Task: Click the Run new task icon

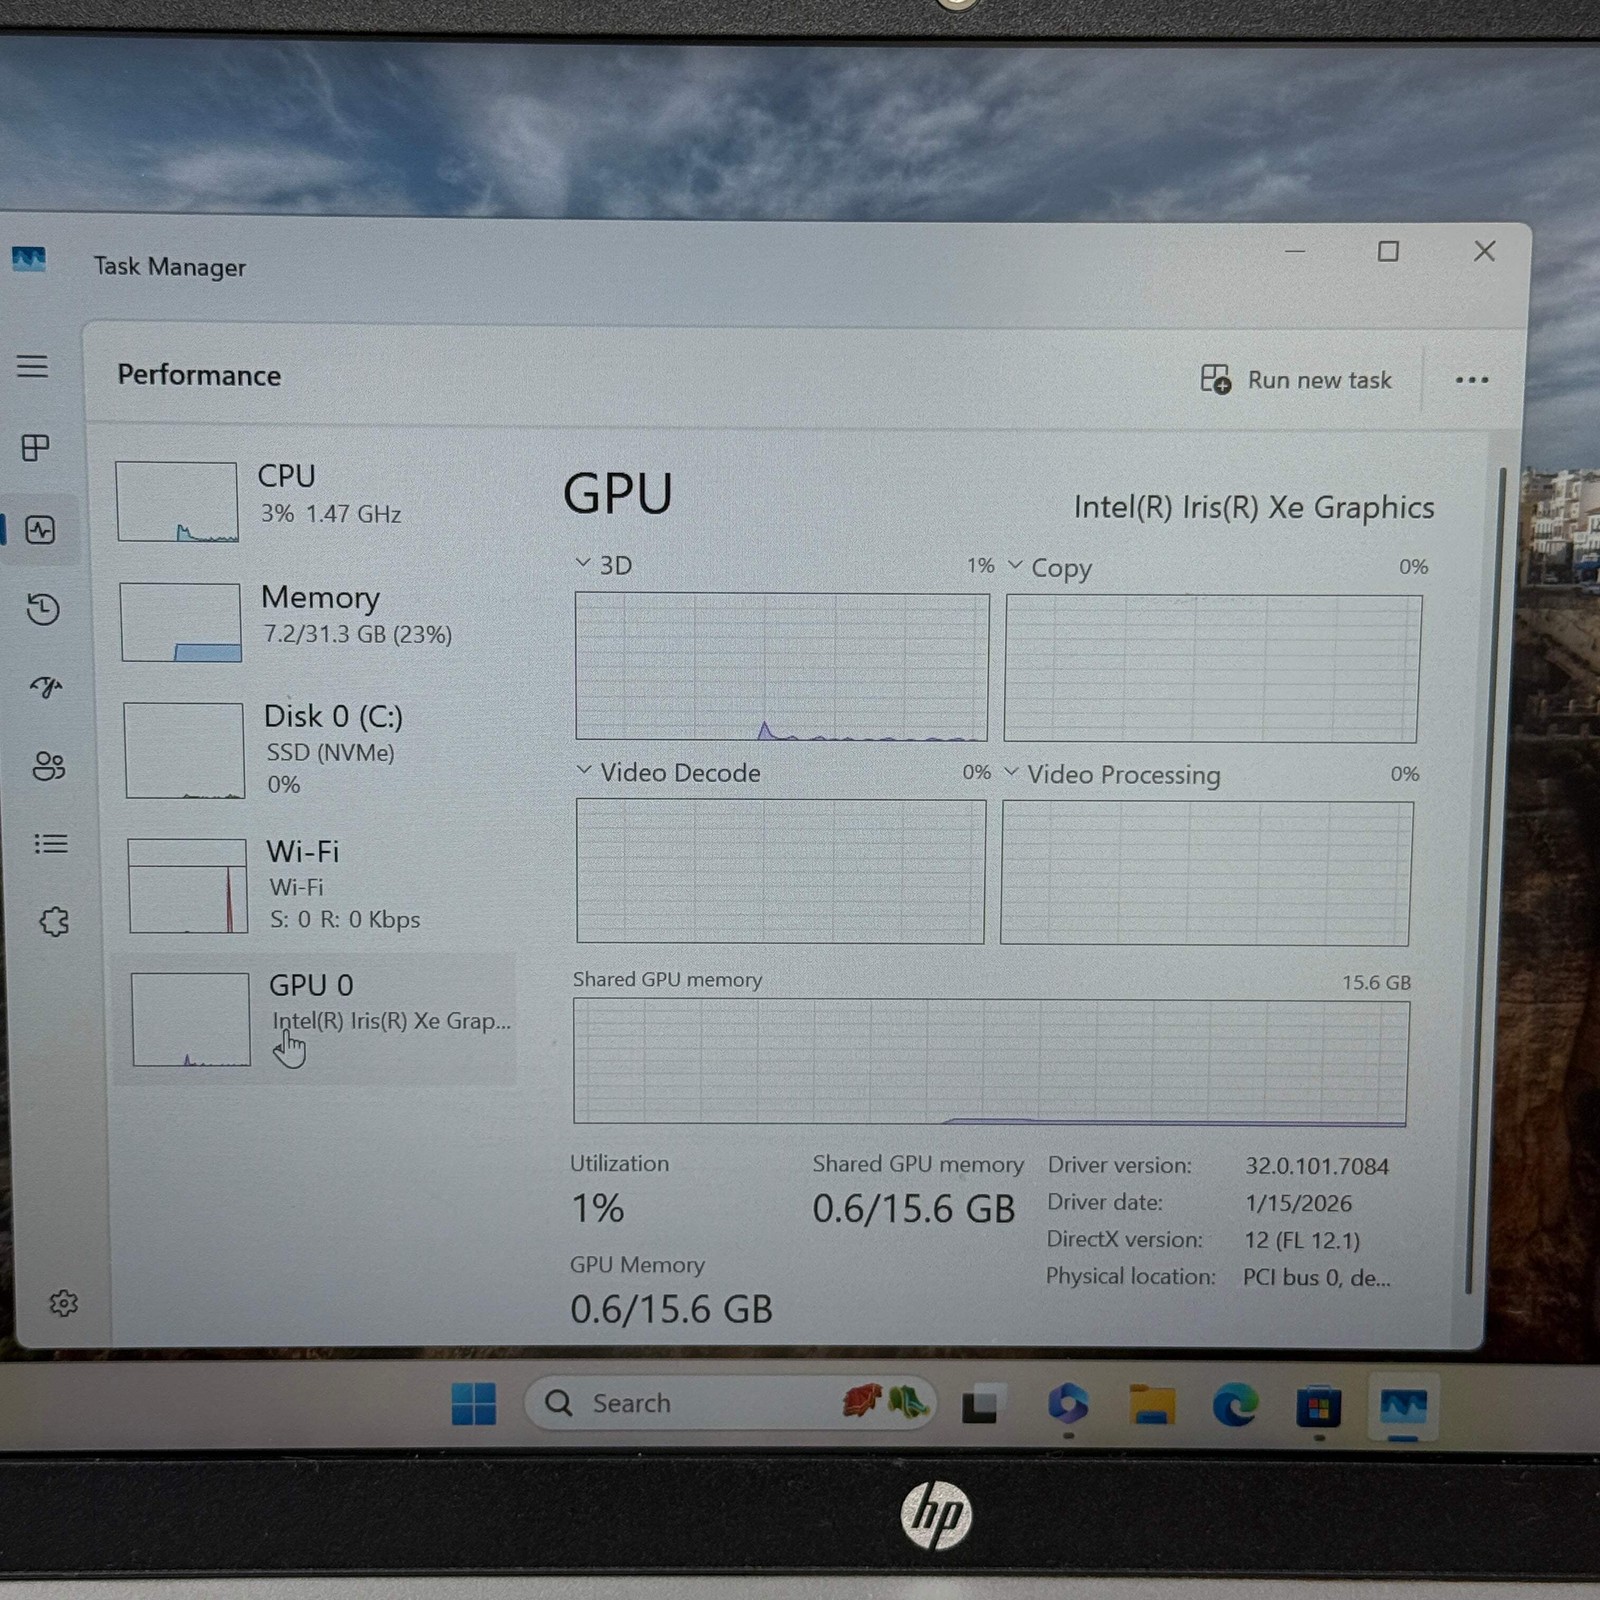Action: click(1215, 379)
